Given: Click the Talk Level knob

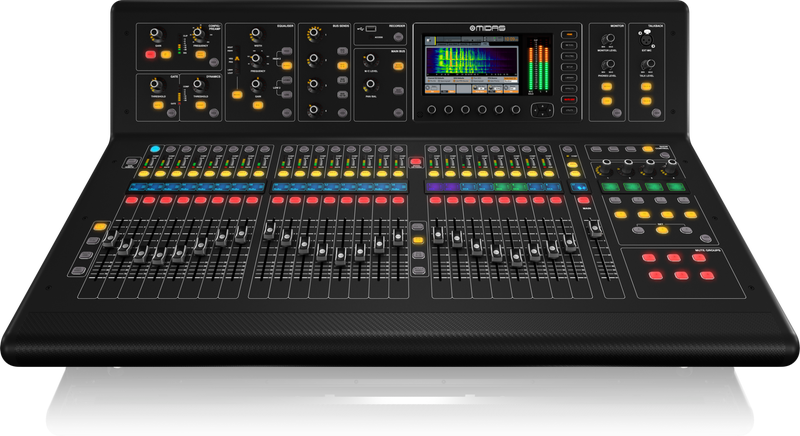Looking at the screenshot, I should tap(647, 65).
